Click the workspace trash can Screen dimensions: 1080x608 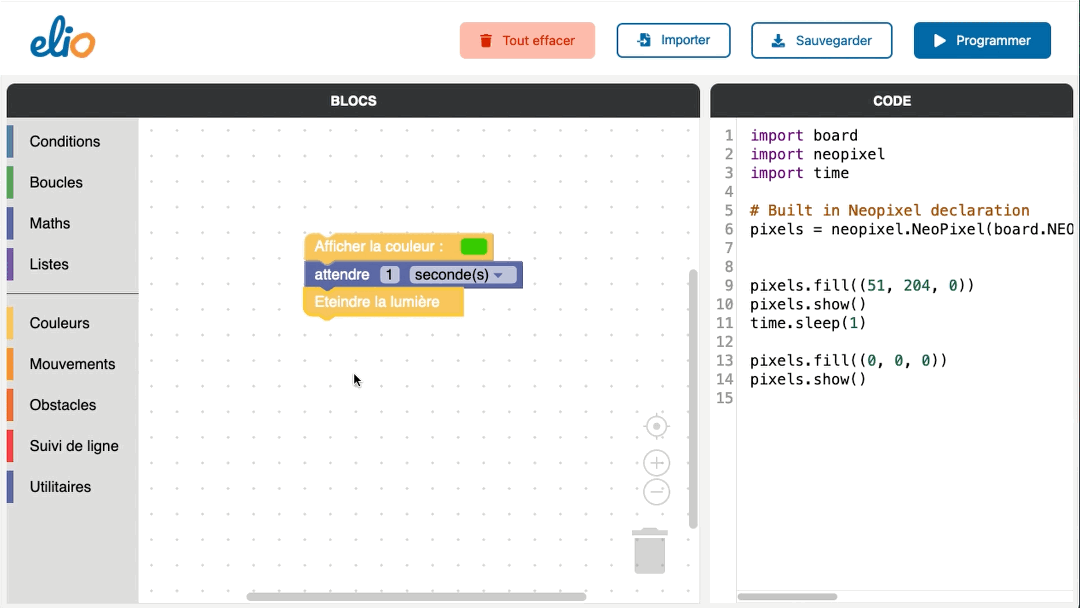tap(650, 551)
